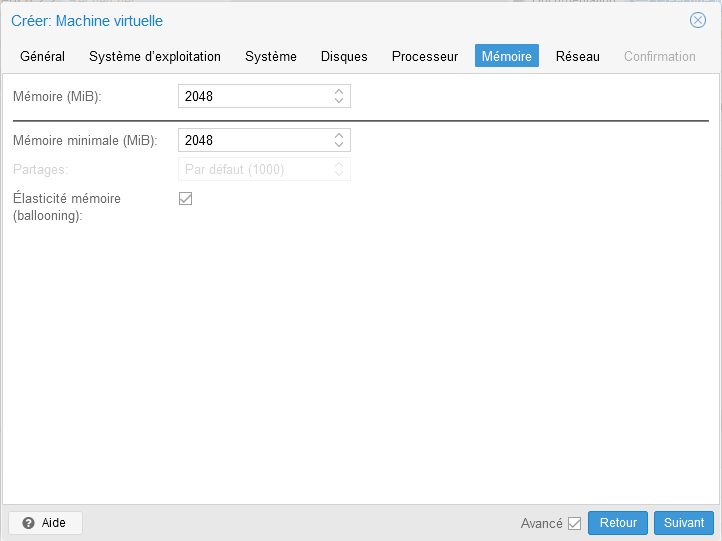Select the Disques tab
The width and height of the screenshot is (722, 541).
344,56
